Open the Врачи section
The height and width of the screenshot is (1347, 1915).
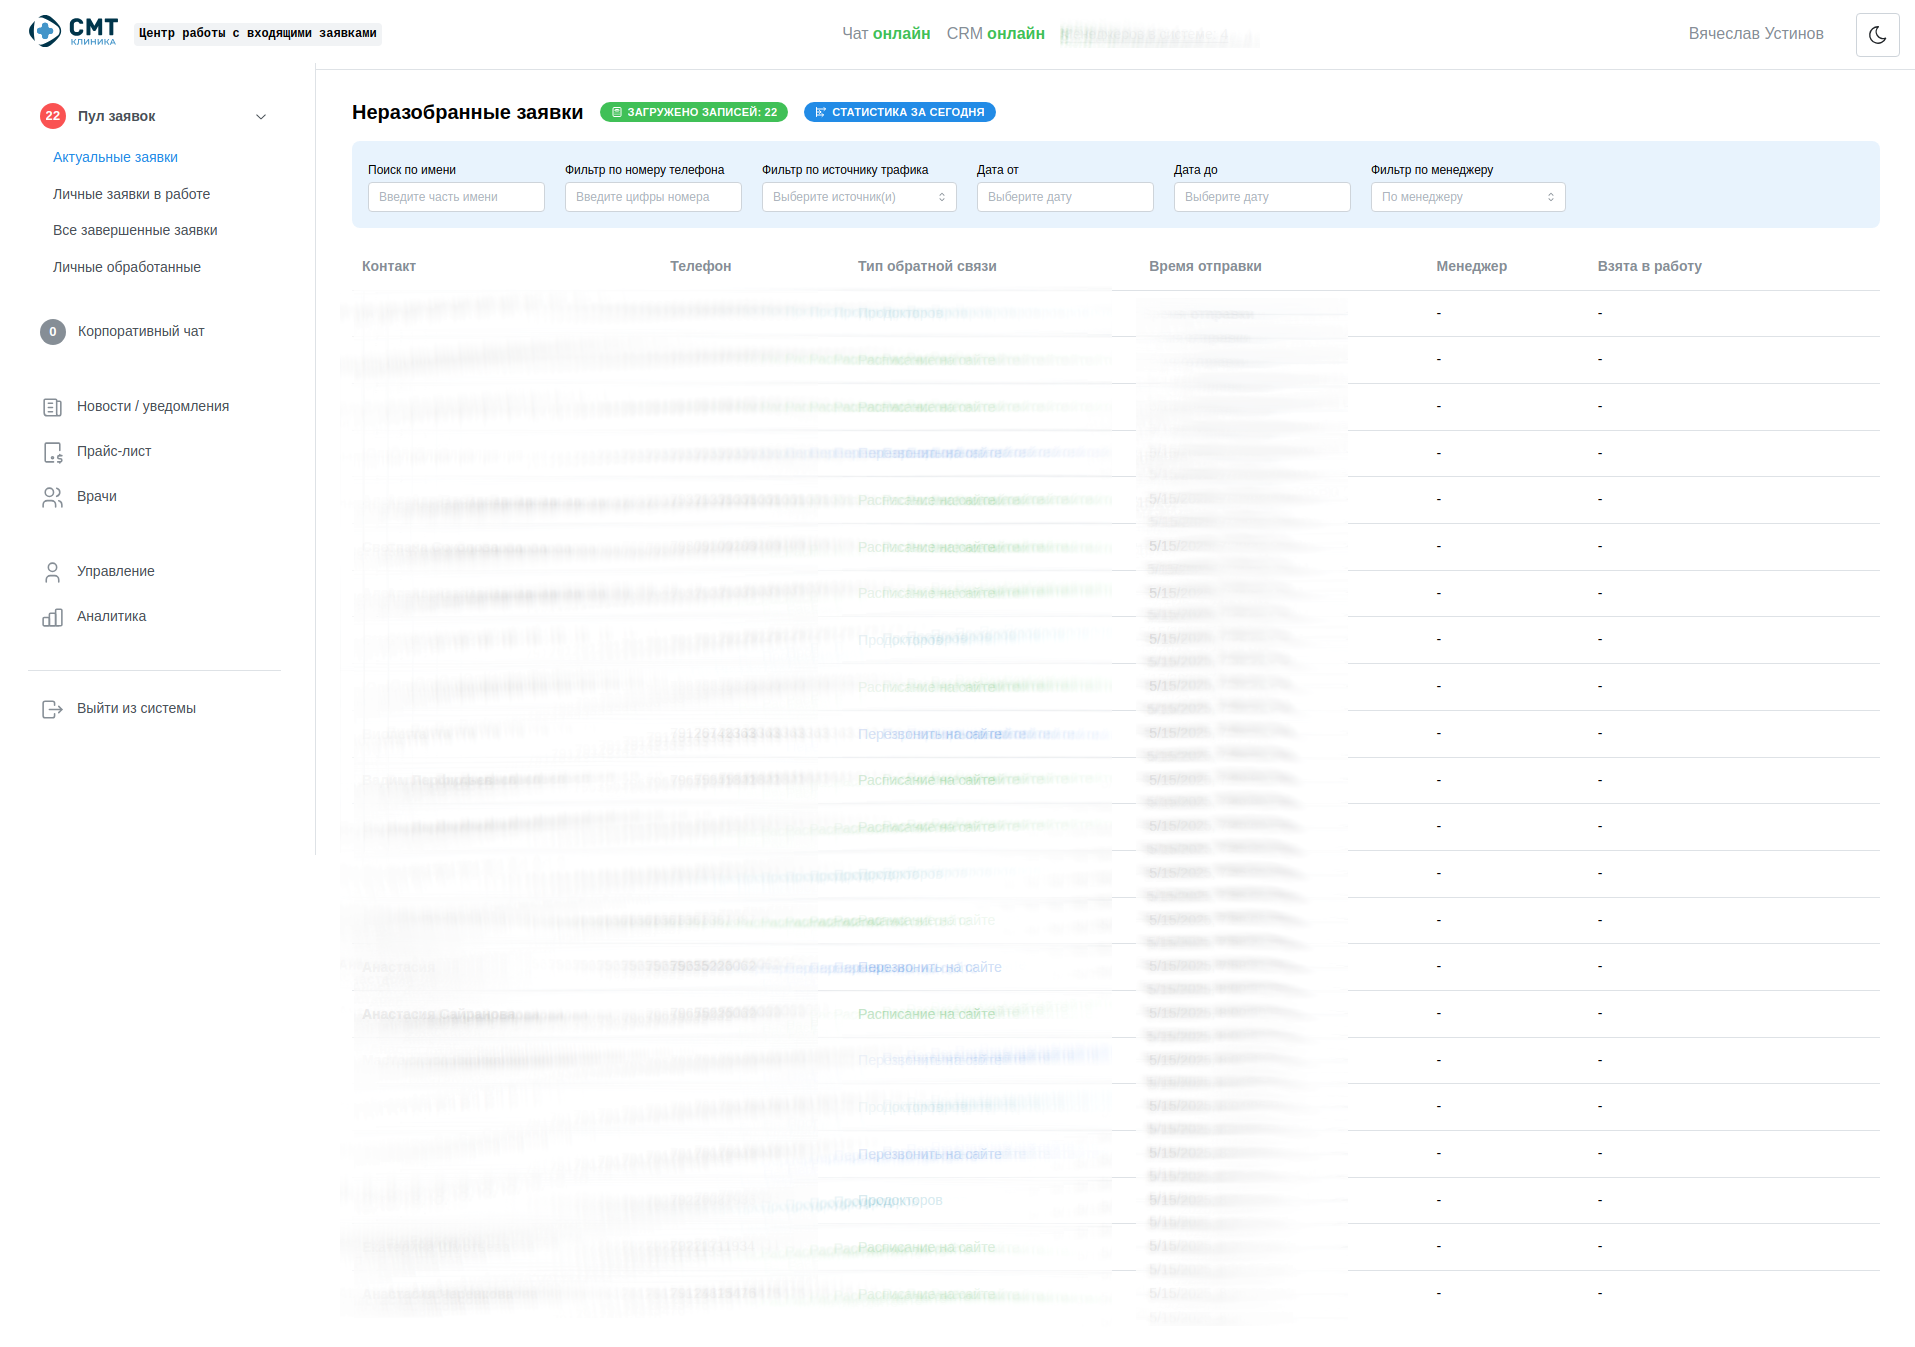[96, 496]
